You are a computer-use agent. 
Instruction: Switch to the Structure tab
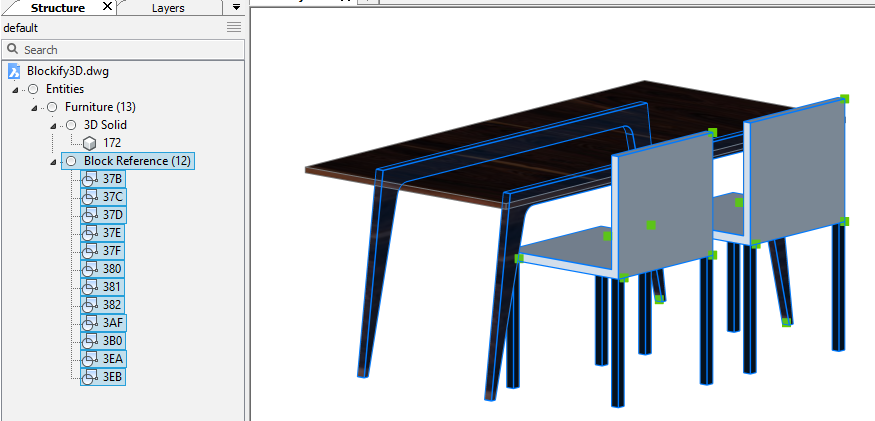[58, 8]
